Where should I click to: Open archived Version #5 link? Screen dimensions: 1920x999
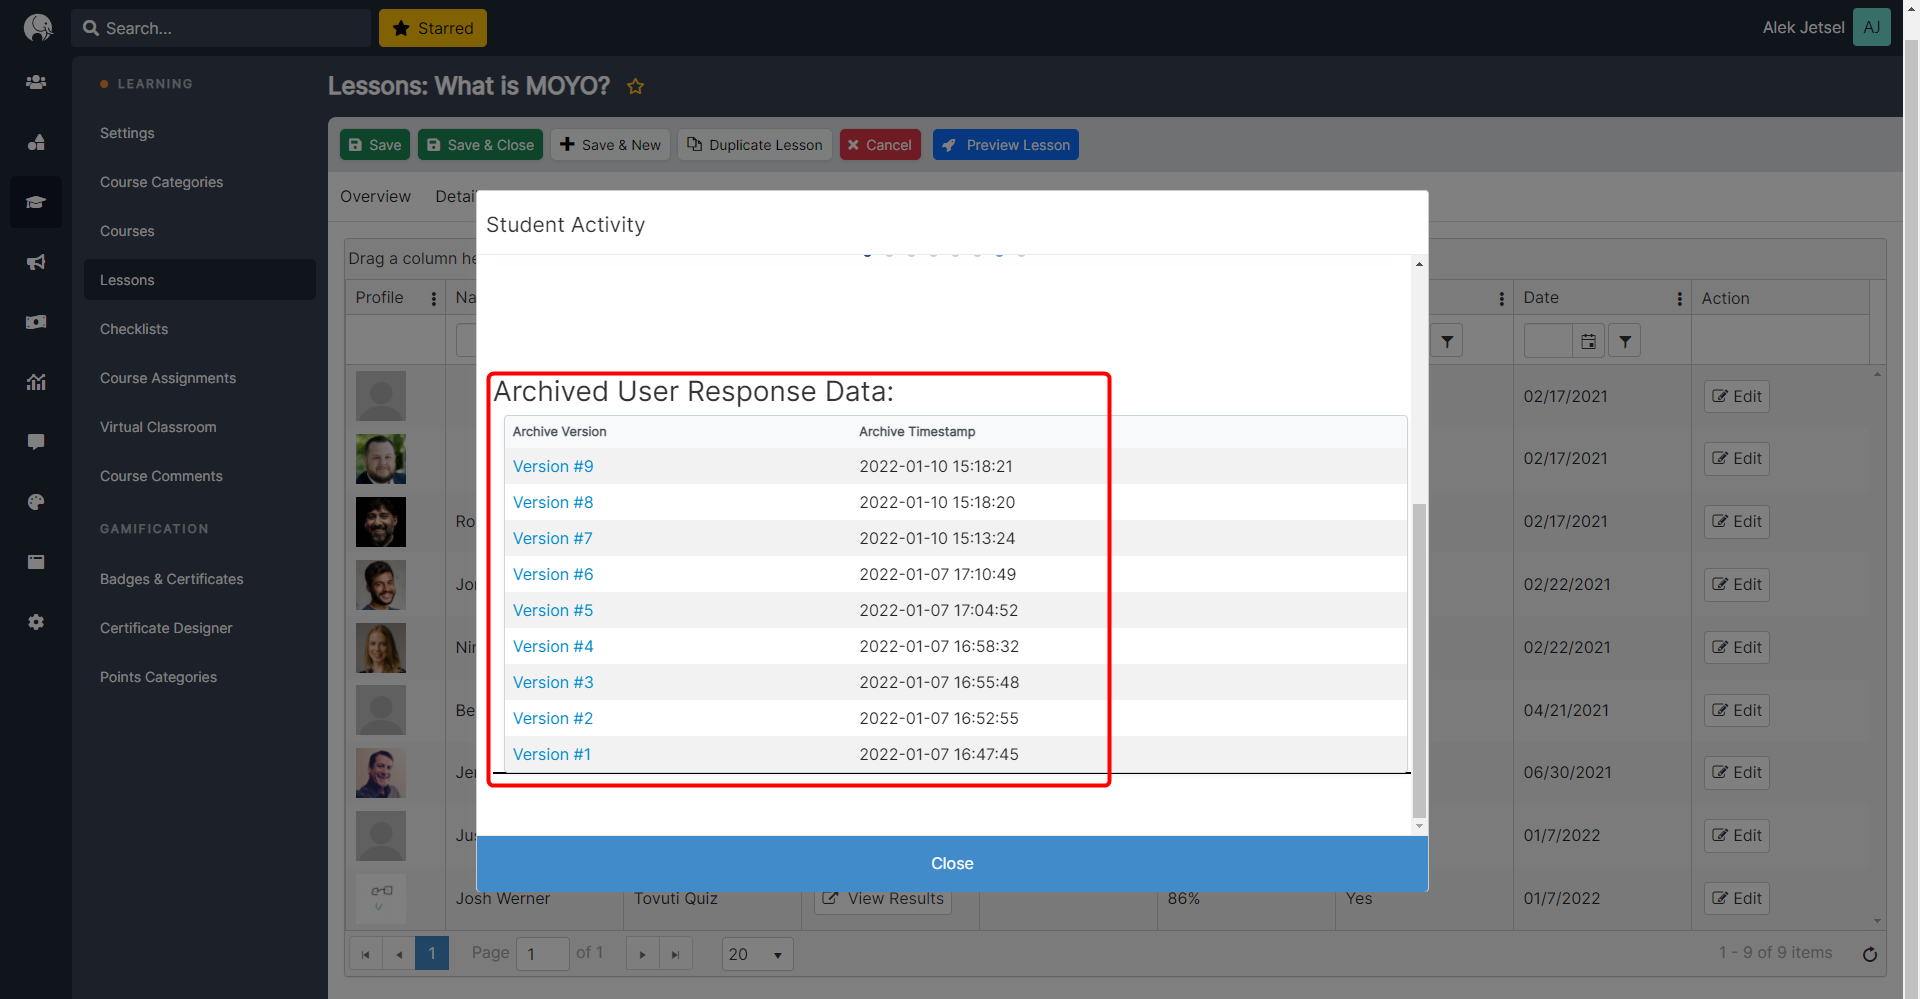(553, 610)
